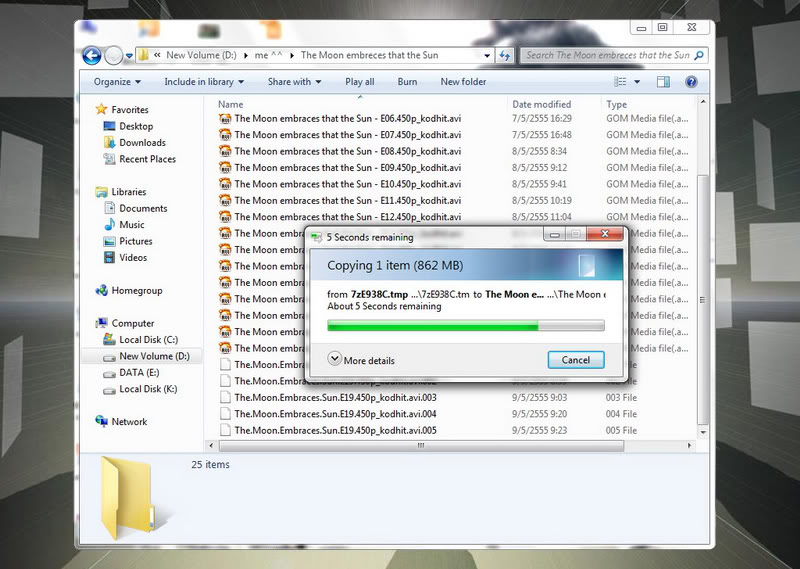800x569 pixels.
Task: Click the Back navigation arrow button
Action: (92, 55)
